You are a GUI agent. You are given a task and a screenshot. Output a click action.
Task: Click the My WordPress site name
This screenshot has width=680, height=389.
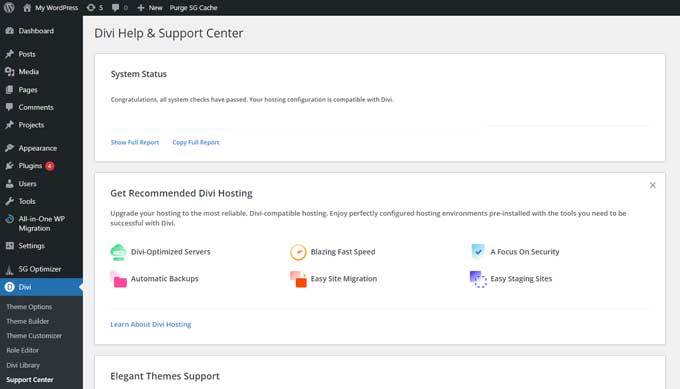[56, 7]
